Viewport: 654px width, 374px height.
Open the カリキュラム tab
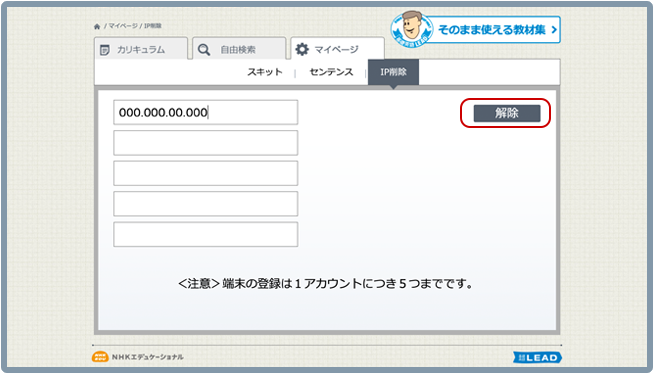tap(141, 49)
